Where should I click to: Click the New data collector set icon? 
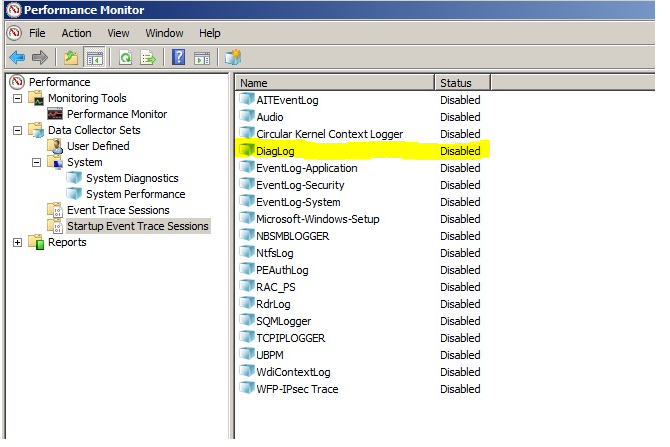pos(233,57)
